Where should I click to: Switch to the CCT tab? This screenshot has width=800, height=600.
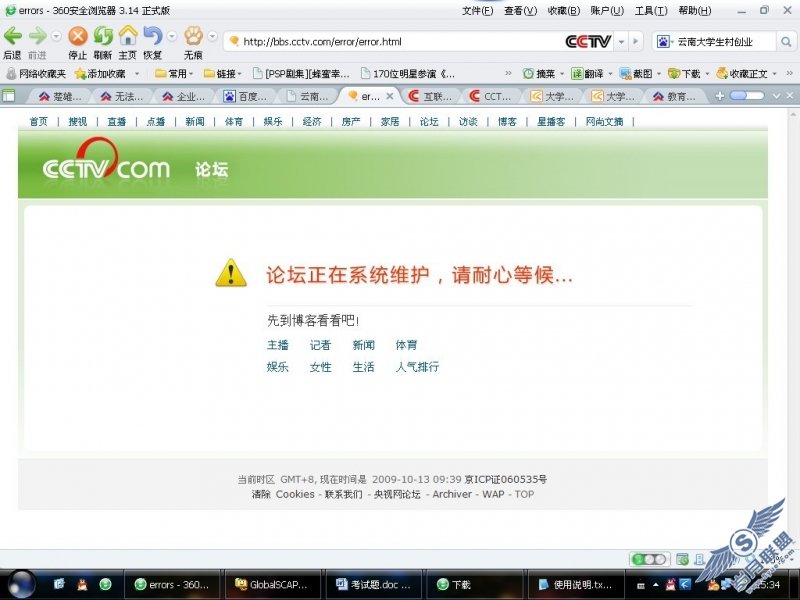(x=491, y=96)
